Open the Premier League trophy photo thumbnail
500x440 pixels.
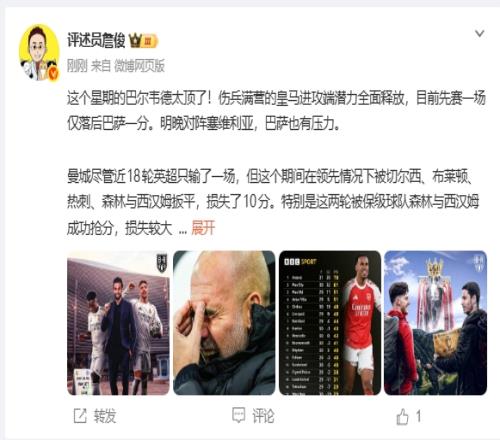click(x=435, y=323)
